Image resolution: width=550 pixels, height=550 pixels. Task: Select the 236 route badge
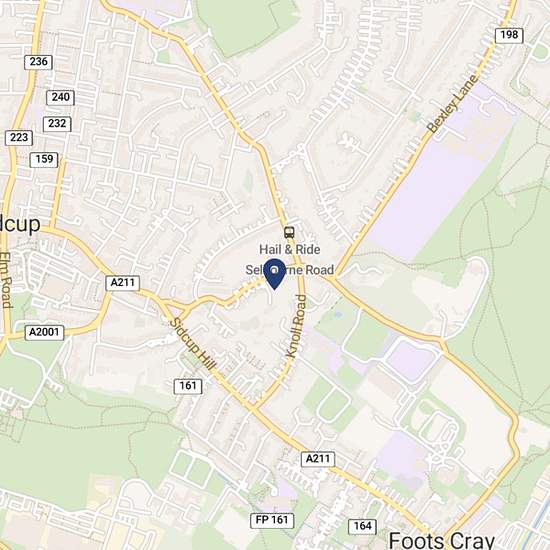click(39, 62)
